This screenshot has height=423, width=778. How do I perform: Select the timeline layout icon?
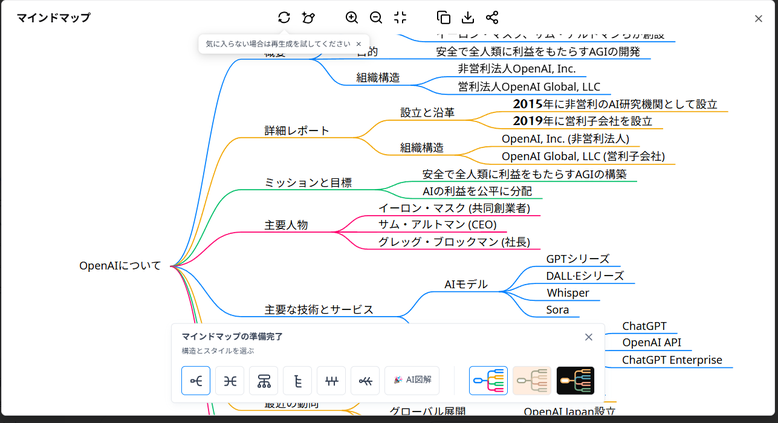coord(331,380)
